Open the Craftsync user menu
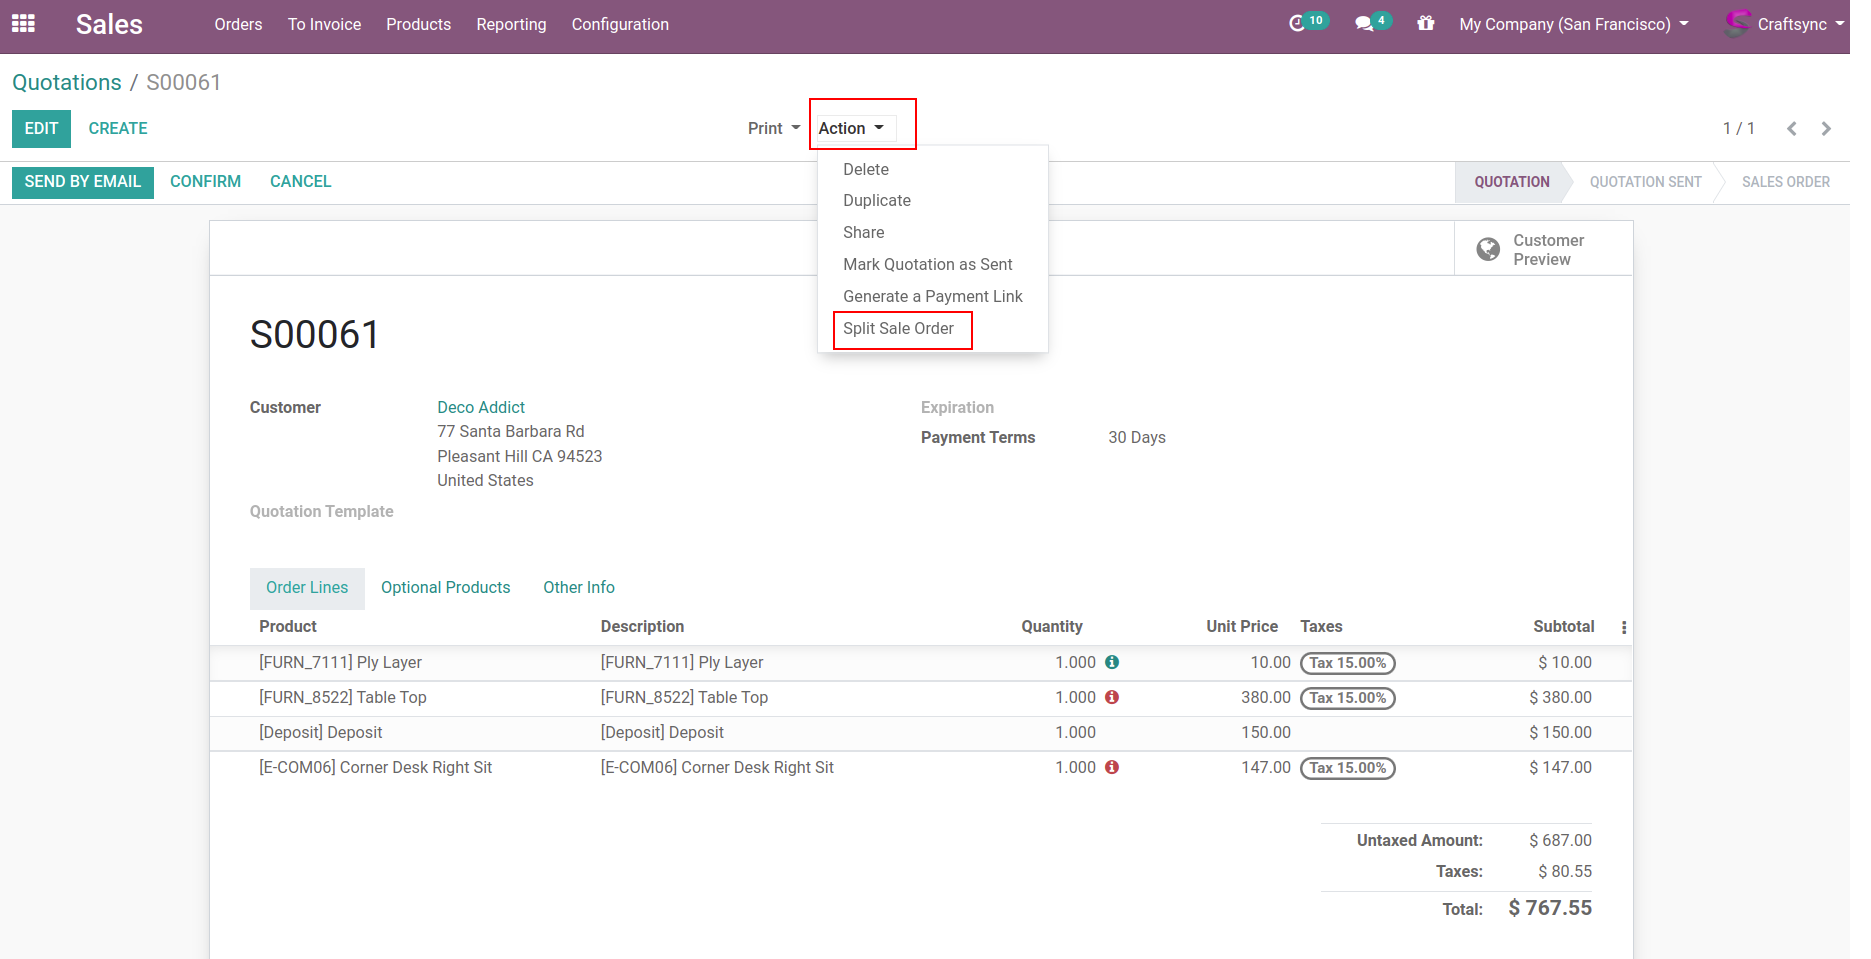 tap(1789, 24)
